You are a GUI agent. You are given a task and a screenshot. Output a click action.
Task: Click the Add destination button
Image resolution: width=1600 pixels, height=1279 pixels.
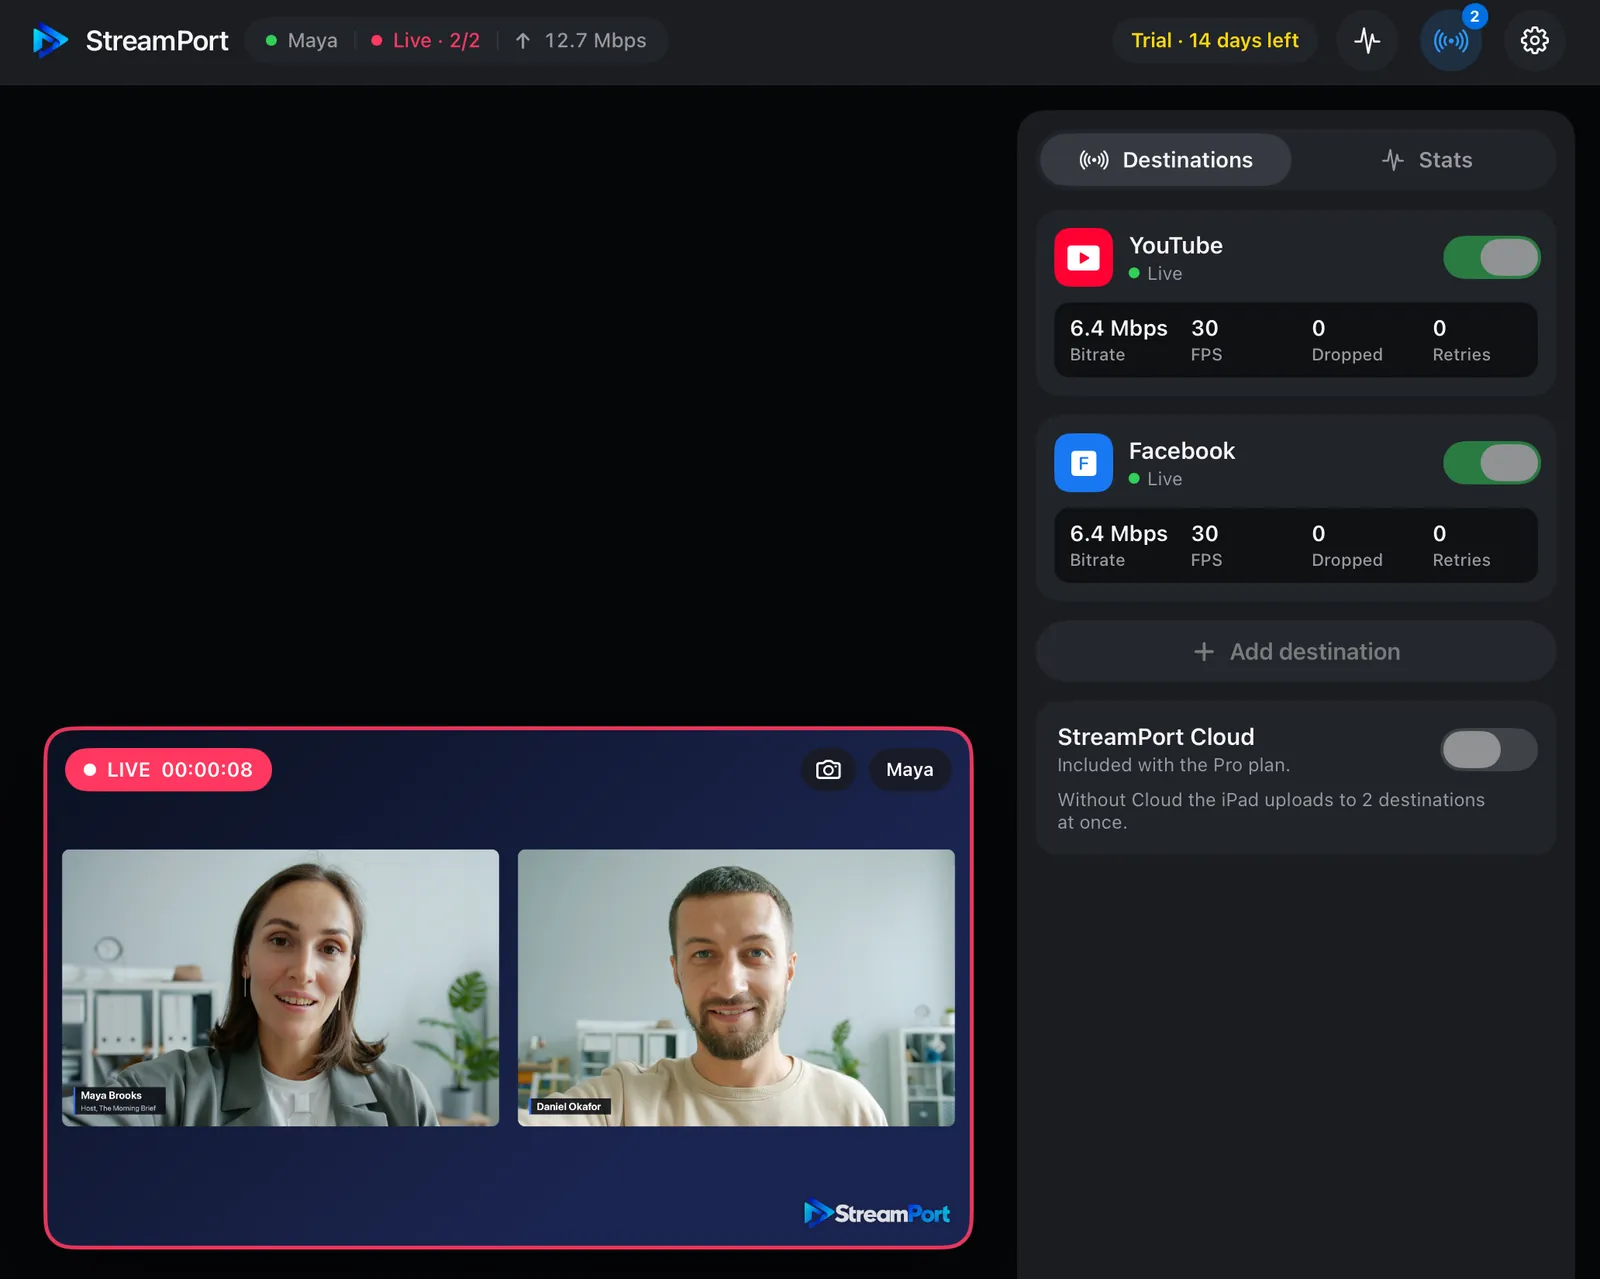tap(1296, 652)
